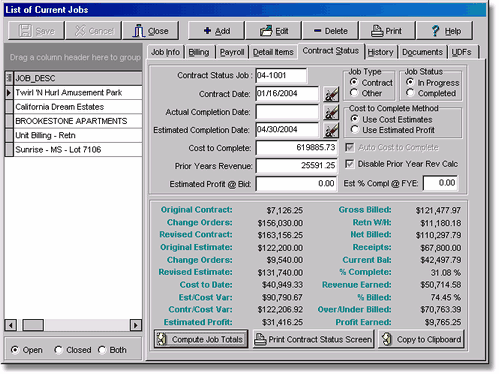This screenshot has height=374, width=499.
Task: Close the job list window via Close button
Action: 151,31
